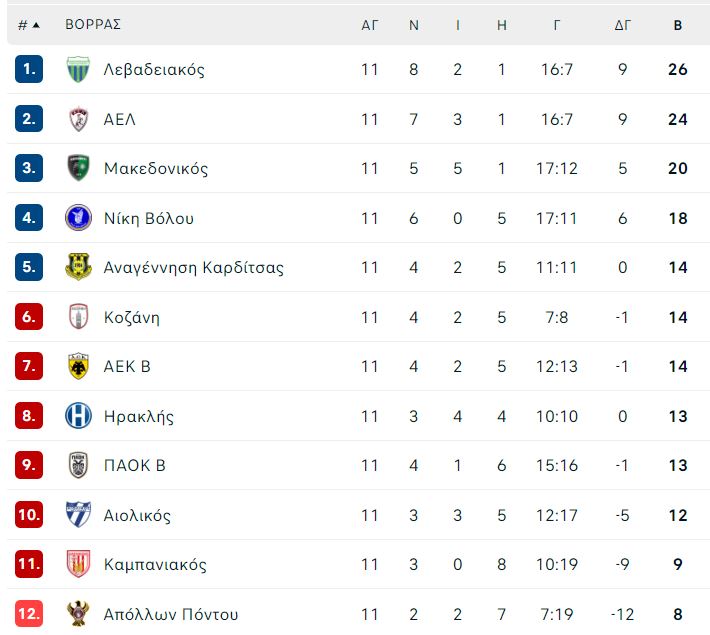Sort by goal difference ΔΓ header
This screenshot has height=635, width=710.
(623, 25)
